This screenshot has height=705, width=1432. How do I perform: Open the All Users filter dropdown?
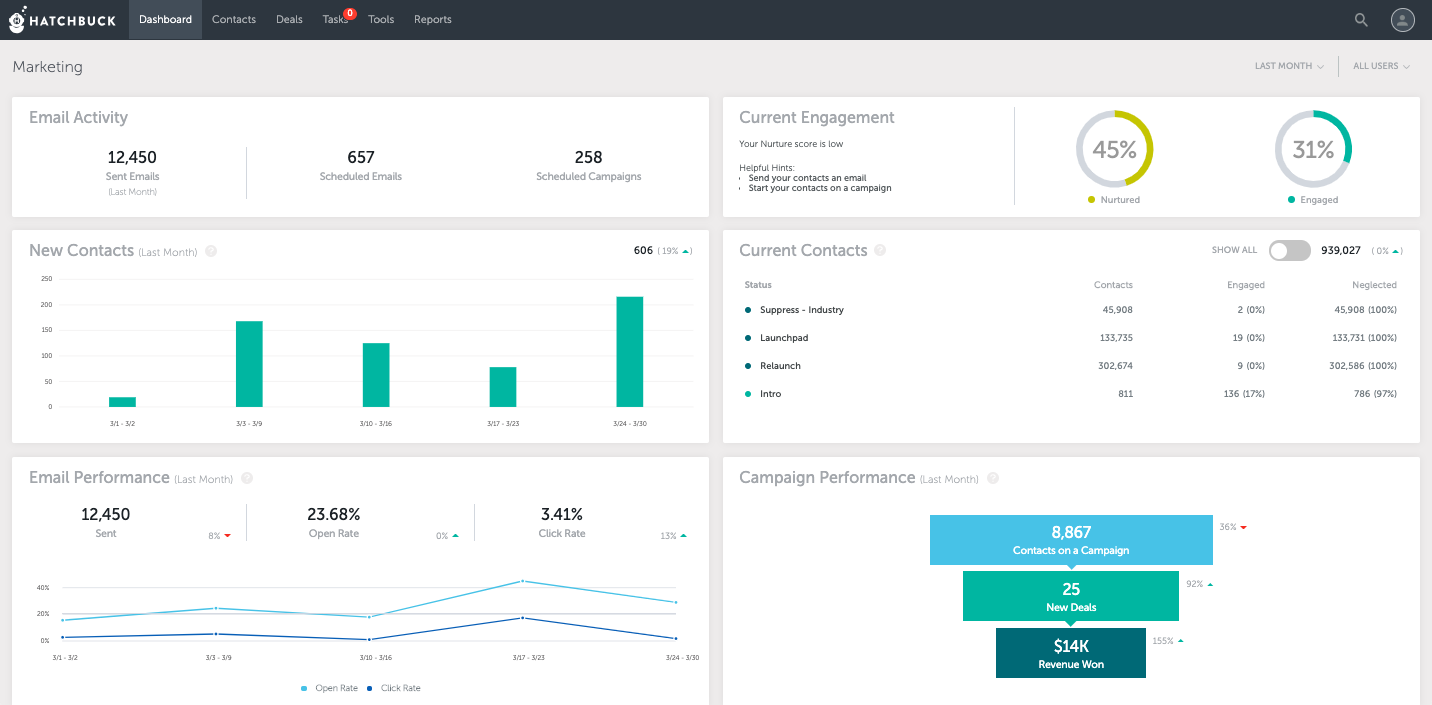[1381, 66]
